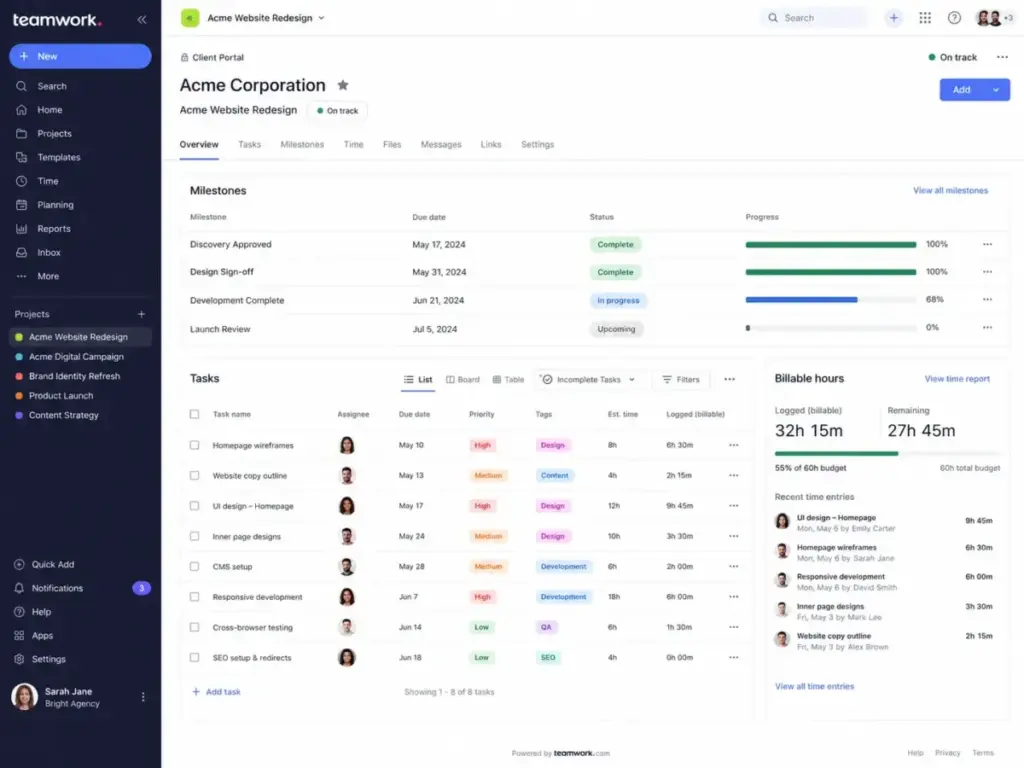This screenshot has height=768, width=1024.
Task: Switch to the Files tab
Action: [x=392, y=144]
